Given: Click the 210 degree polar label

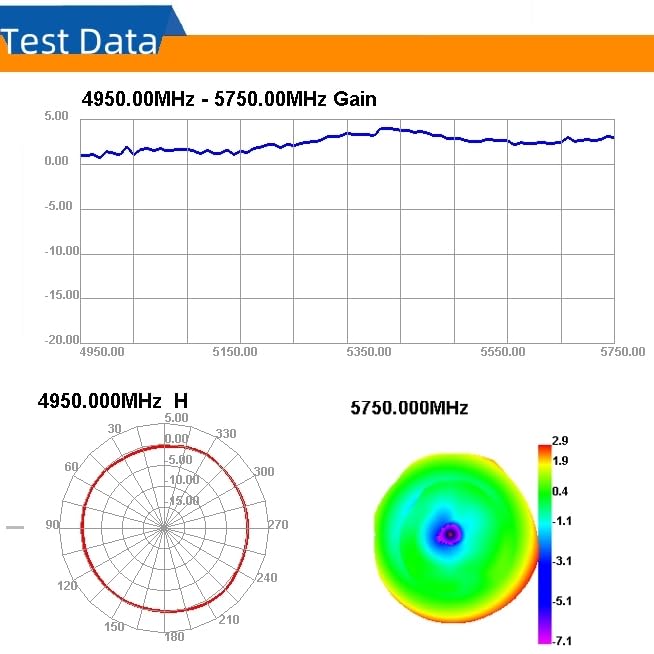Looking at the screenshot, I should click(229, 619).
